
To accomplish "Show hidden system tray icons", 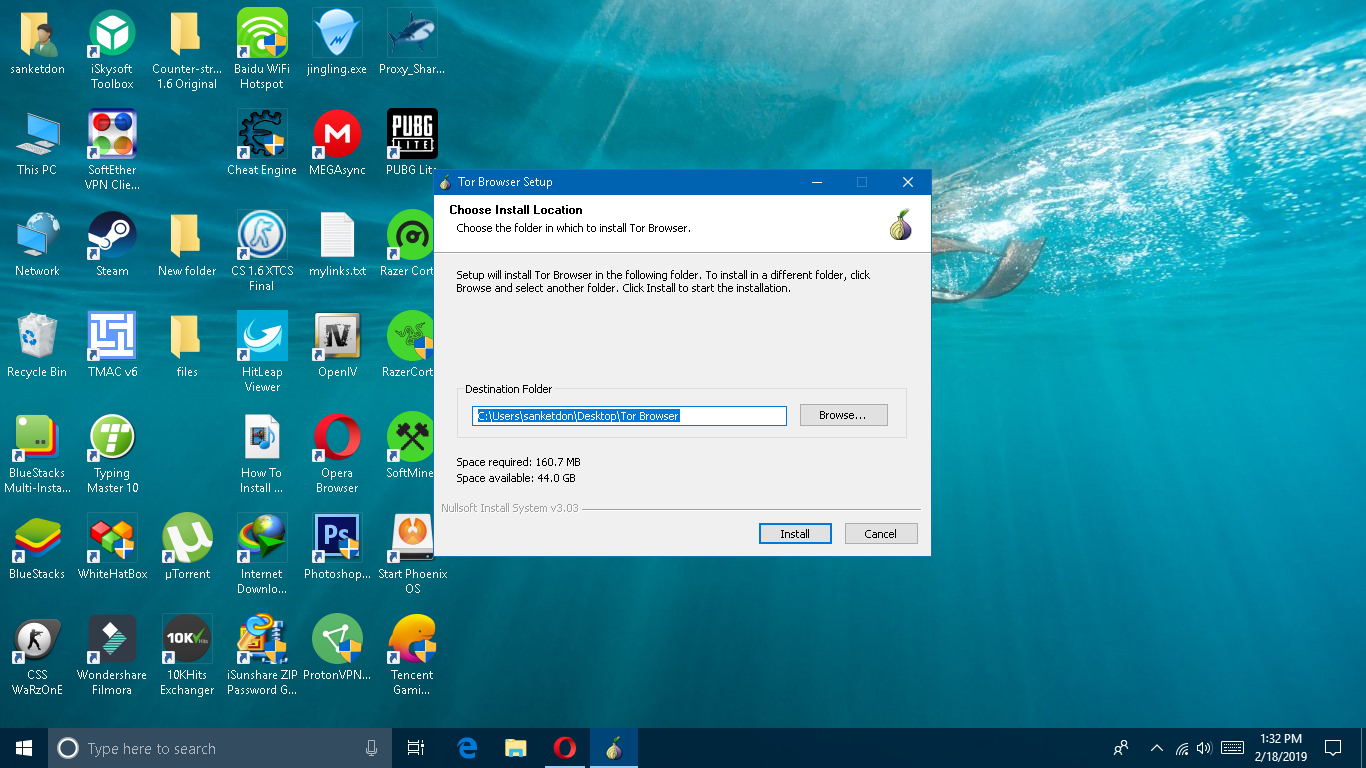I will click(1157, 748).
